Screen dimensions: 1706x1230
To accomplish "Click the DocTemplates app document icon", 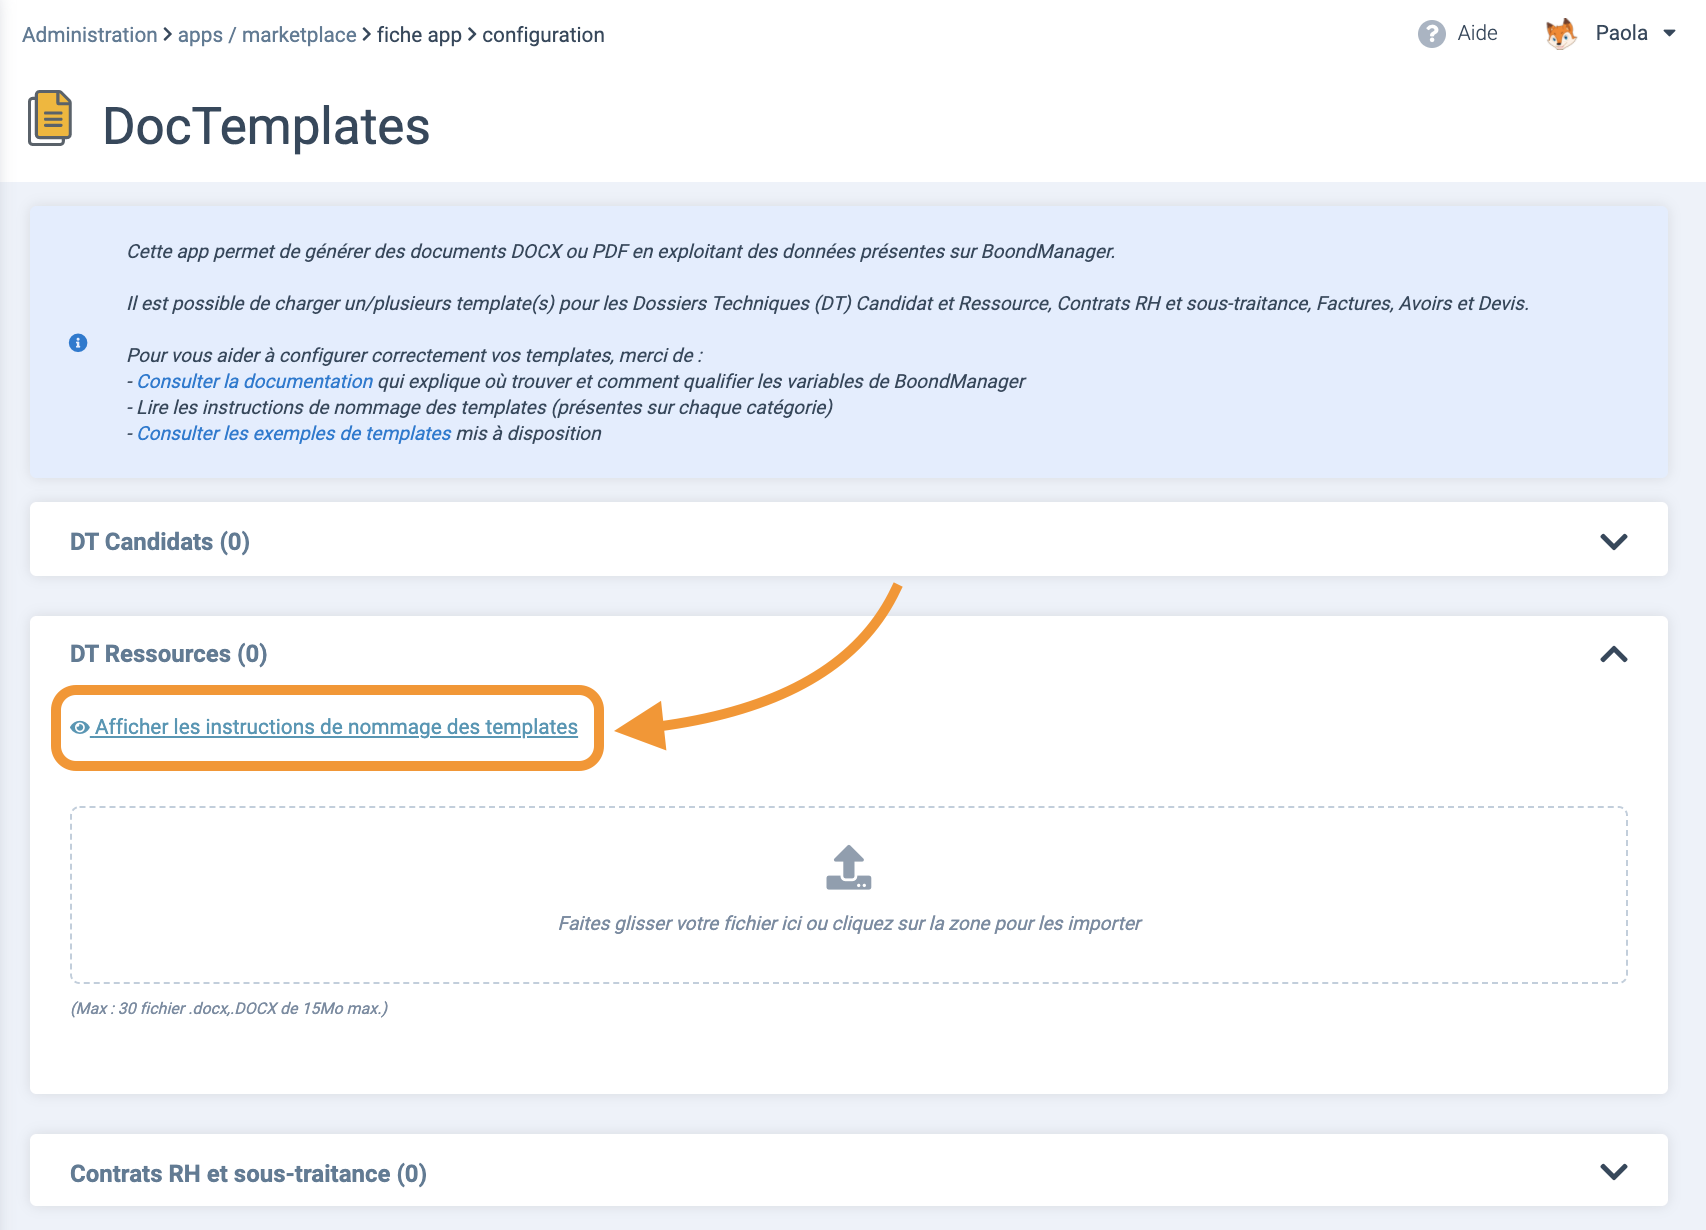I will pyautogui.click(x=50, y=118).
